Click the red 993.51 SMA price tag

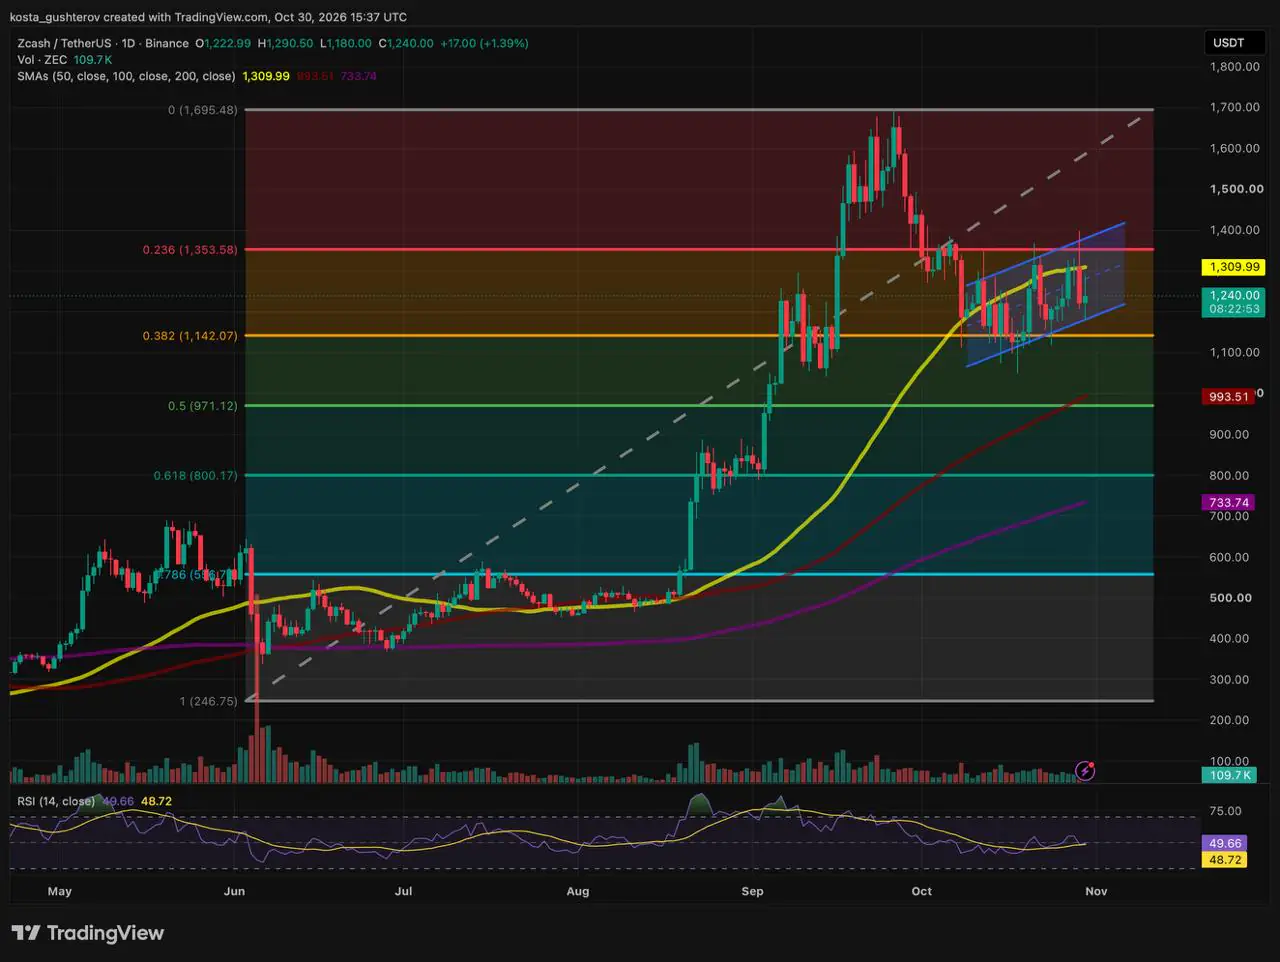coord(1228,397)
